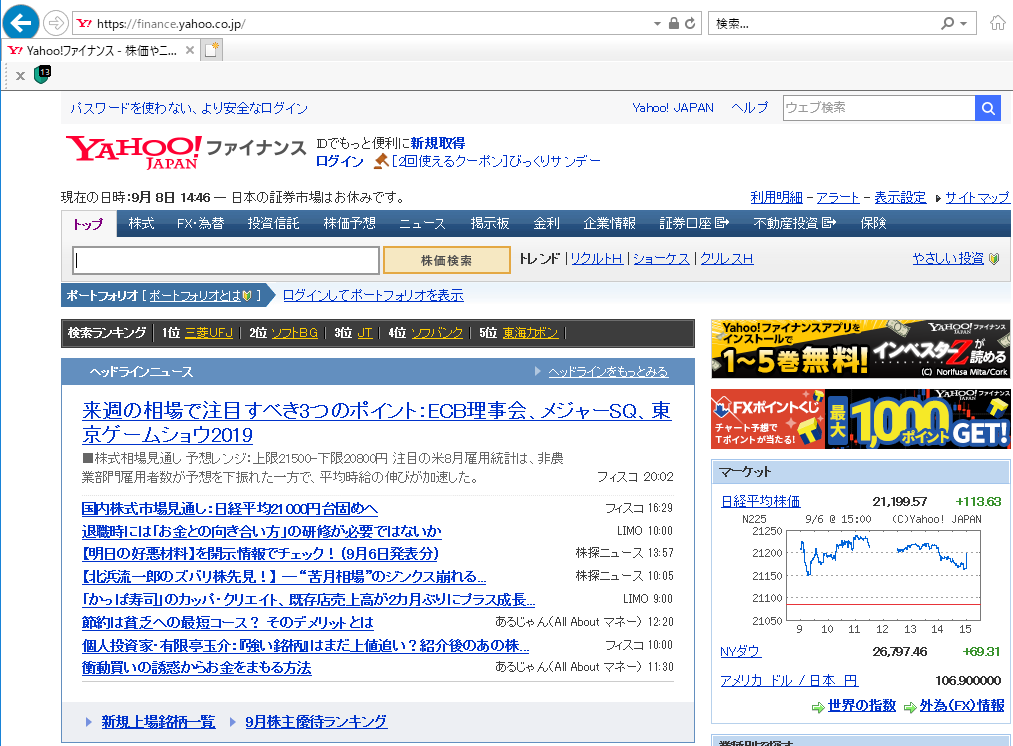Open the 不動産投資 external link tab
1013x746 pixels.
point(795,223)
